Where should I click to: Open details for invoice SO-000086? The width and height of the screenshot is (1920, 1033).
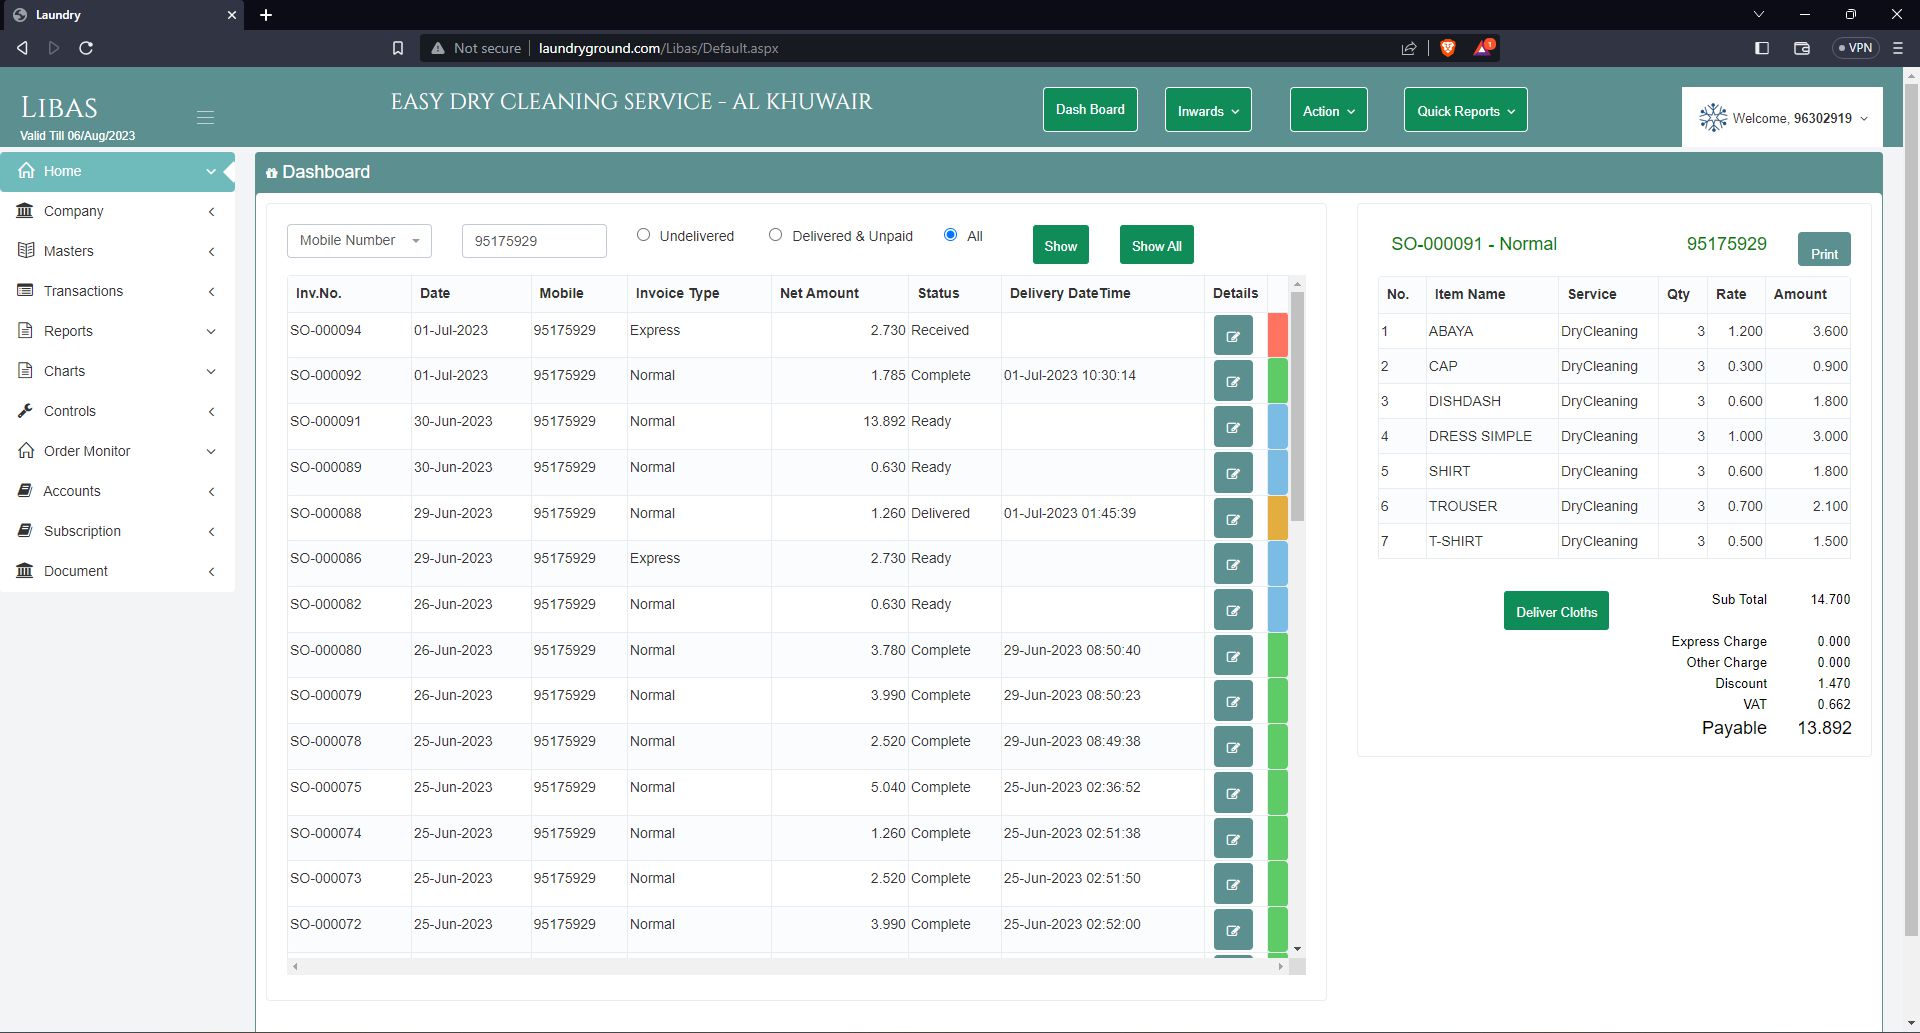1233,564
